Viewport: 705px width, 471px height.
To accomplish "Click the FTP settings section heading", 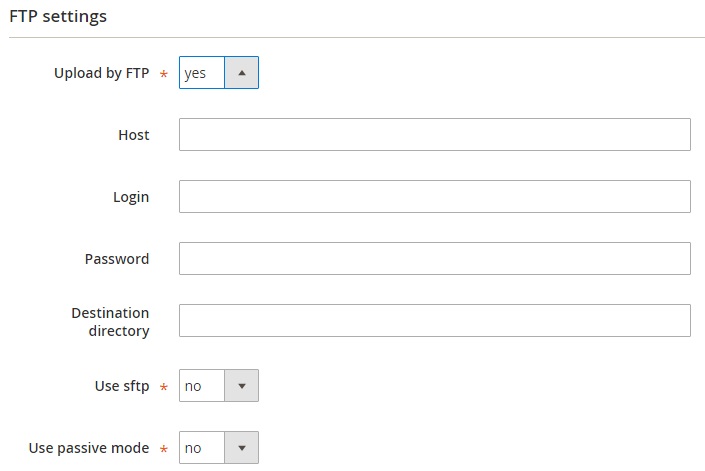I will click(58, 16).
